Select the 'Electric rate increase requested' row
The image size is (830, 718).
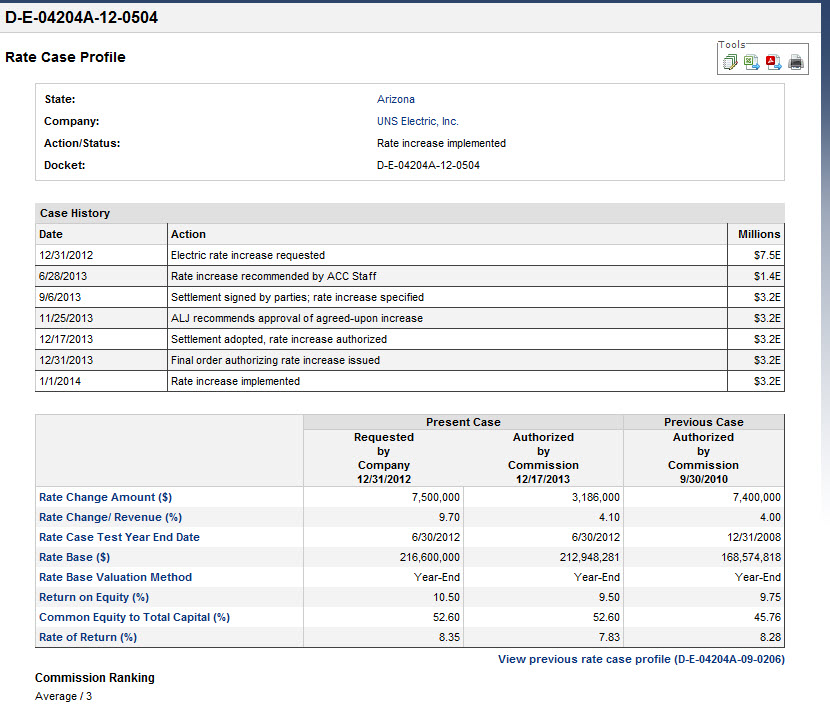tap(248, 255)
